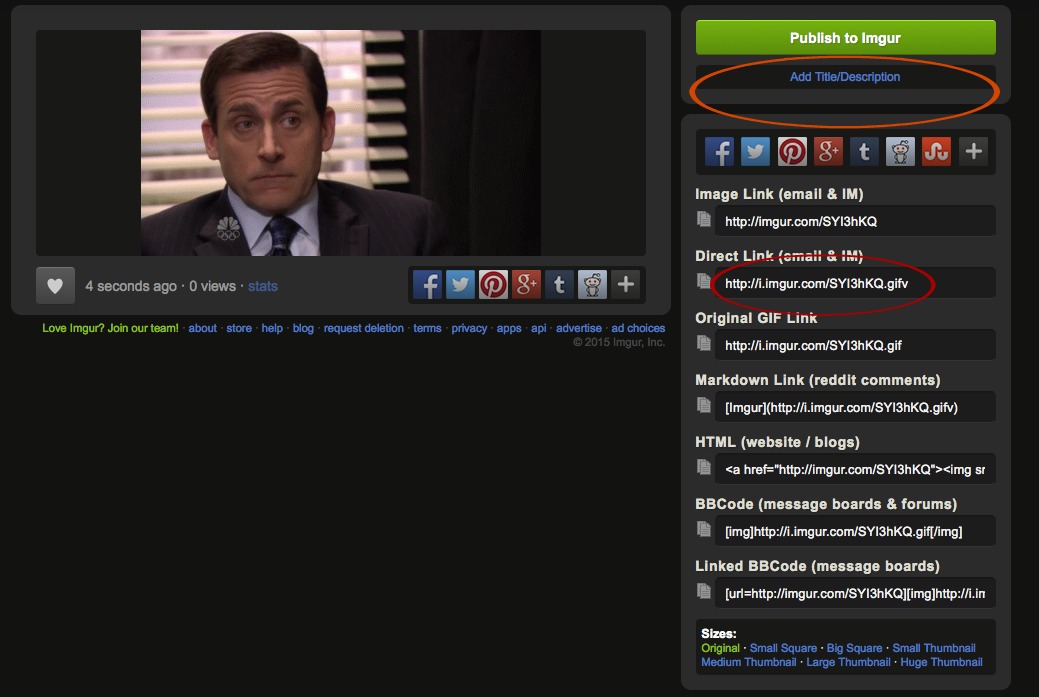
Task: Expand more share options below the image
Action: [x=626, y=285]
